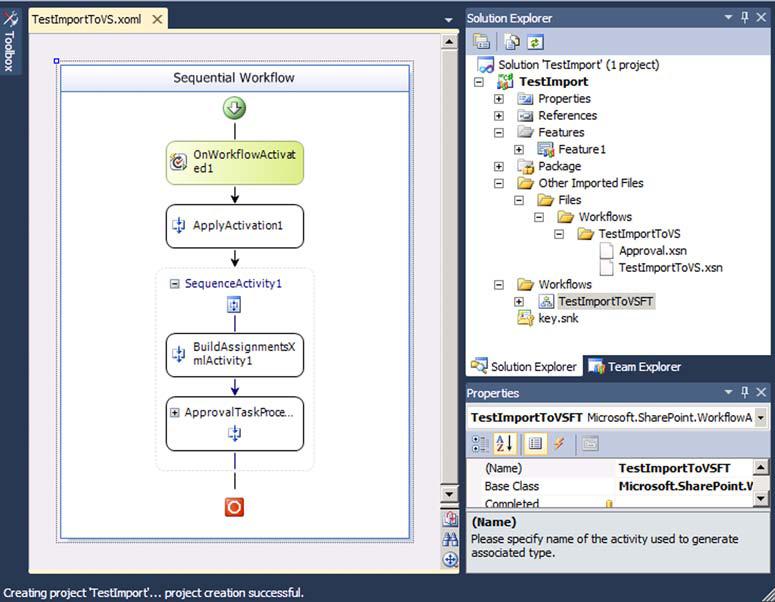Click the workflow view icon above binoculars
The image size is (775, 602).
(450, 518)
